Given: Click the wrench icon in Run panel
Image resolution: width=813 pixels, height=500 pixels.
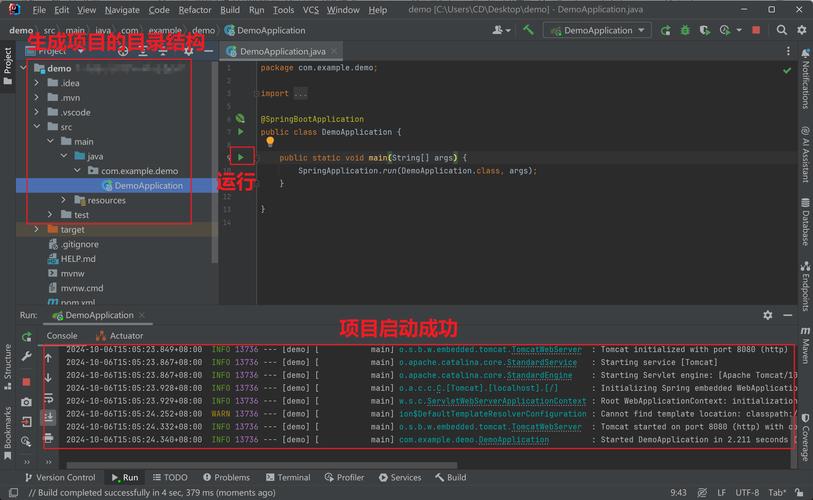Looking at the screenshot, I should [x=26, y=356].
